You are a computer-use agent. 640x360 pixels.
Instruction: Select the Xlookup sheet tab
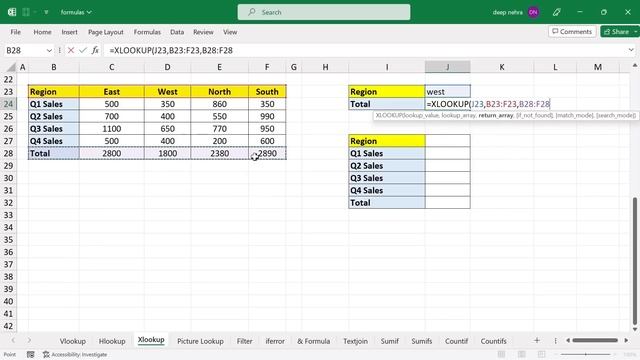pos(151,340)
